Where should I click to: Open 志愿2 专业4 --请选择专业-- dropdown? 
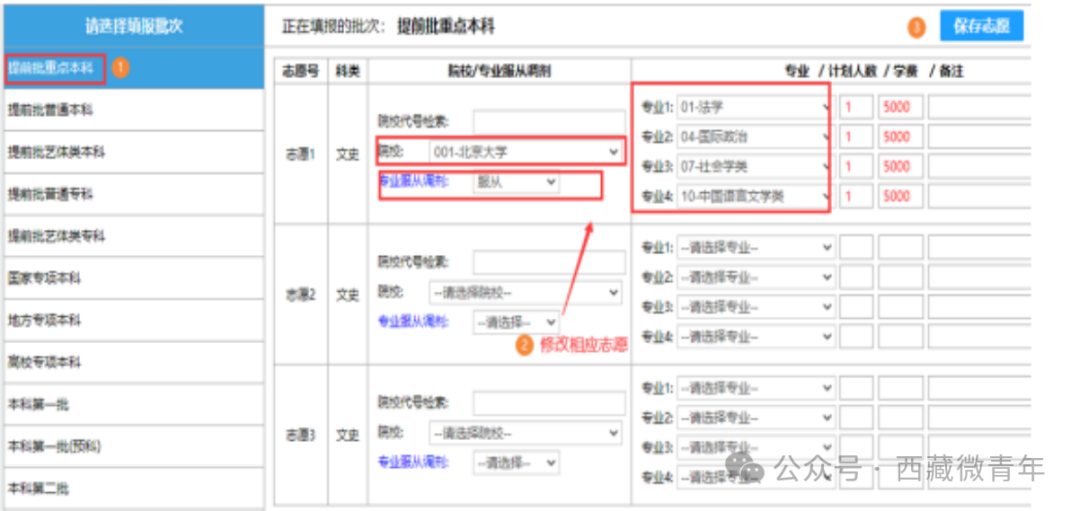[756, 337]
